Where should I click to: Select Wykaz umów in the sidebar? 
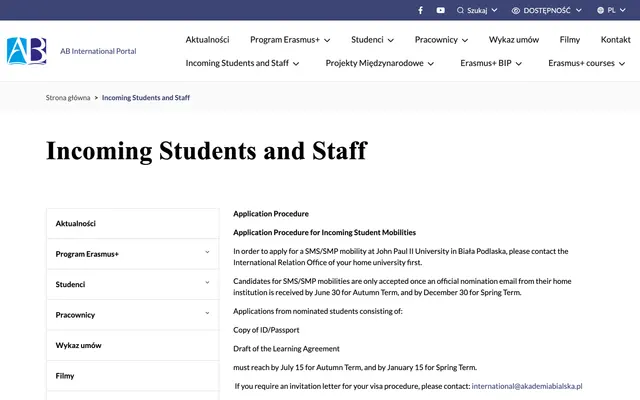[x=133, y=345]
